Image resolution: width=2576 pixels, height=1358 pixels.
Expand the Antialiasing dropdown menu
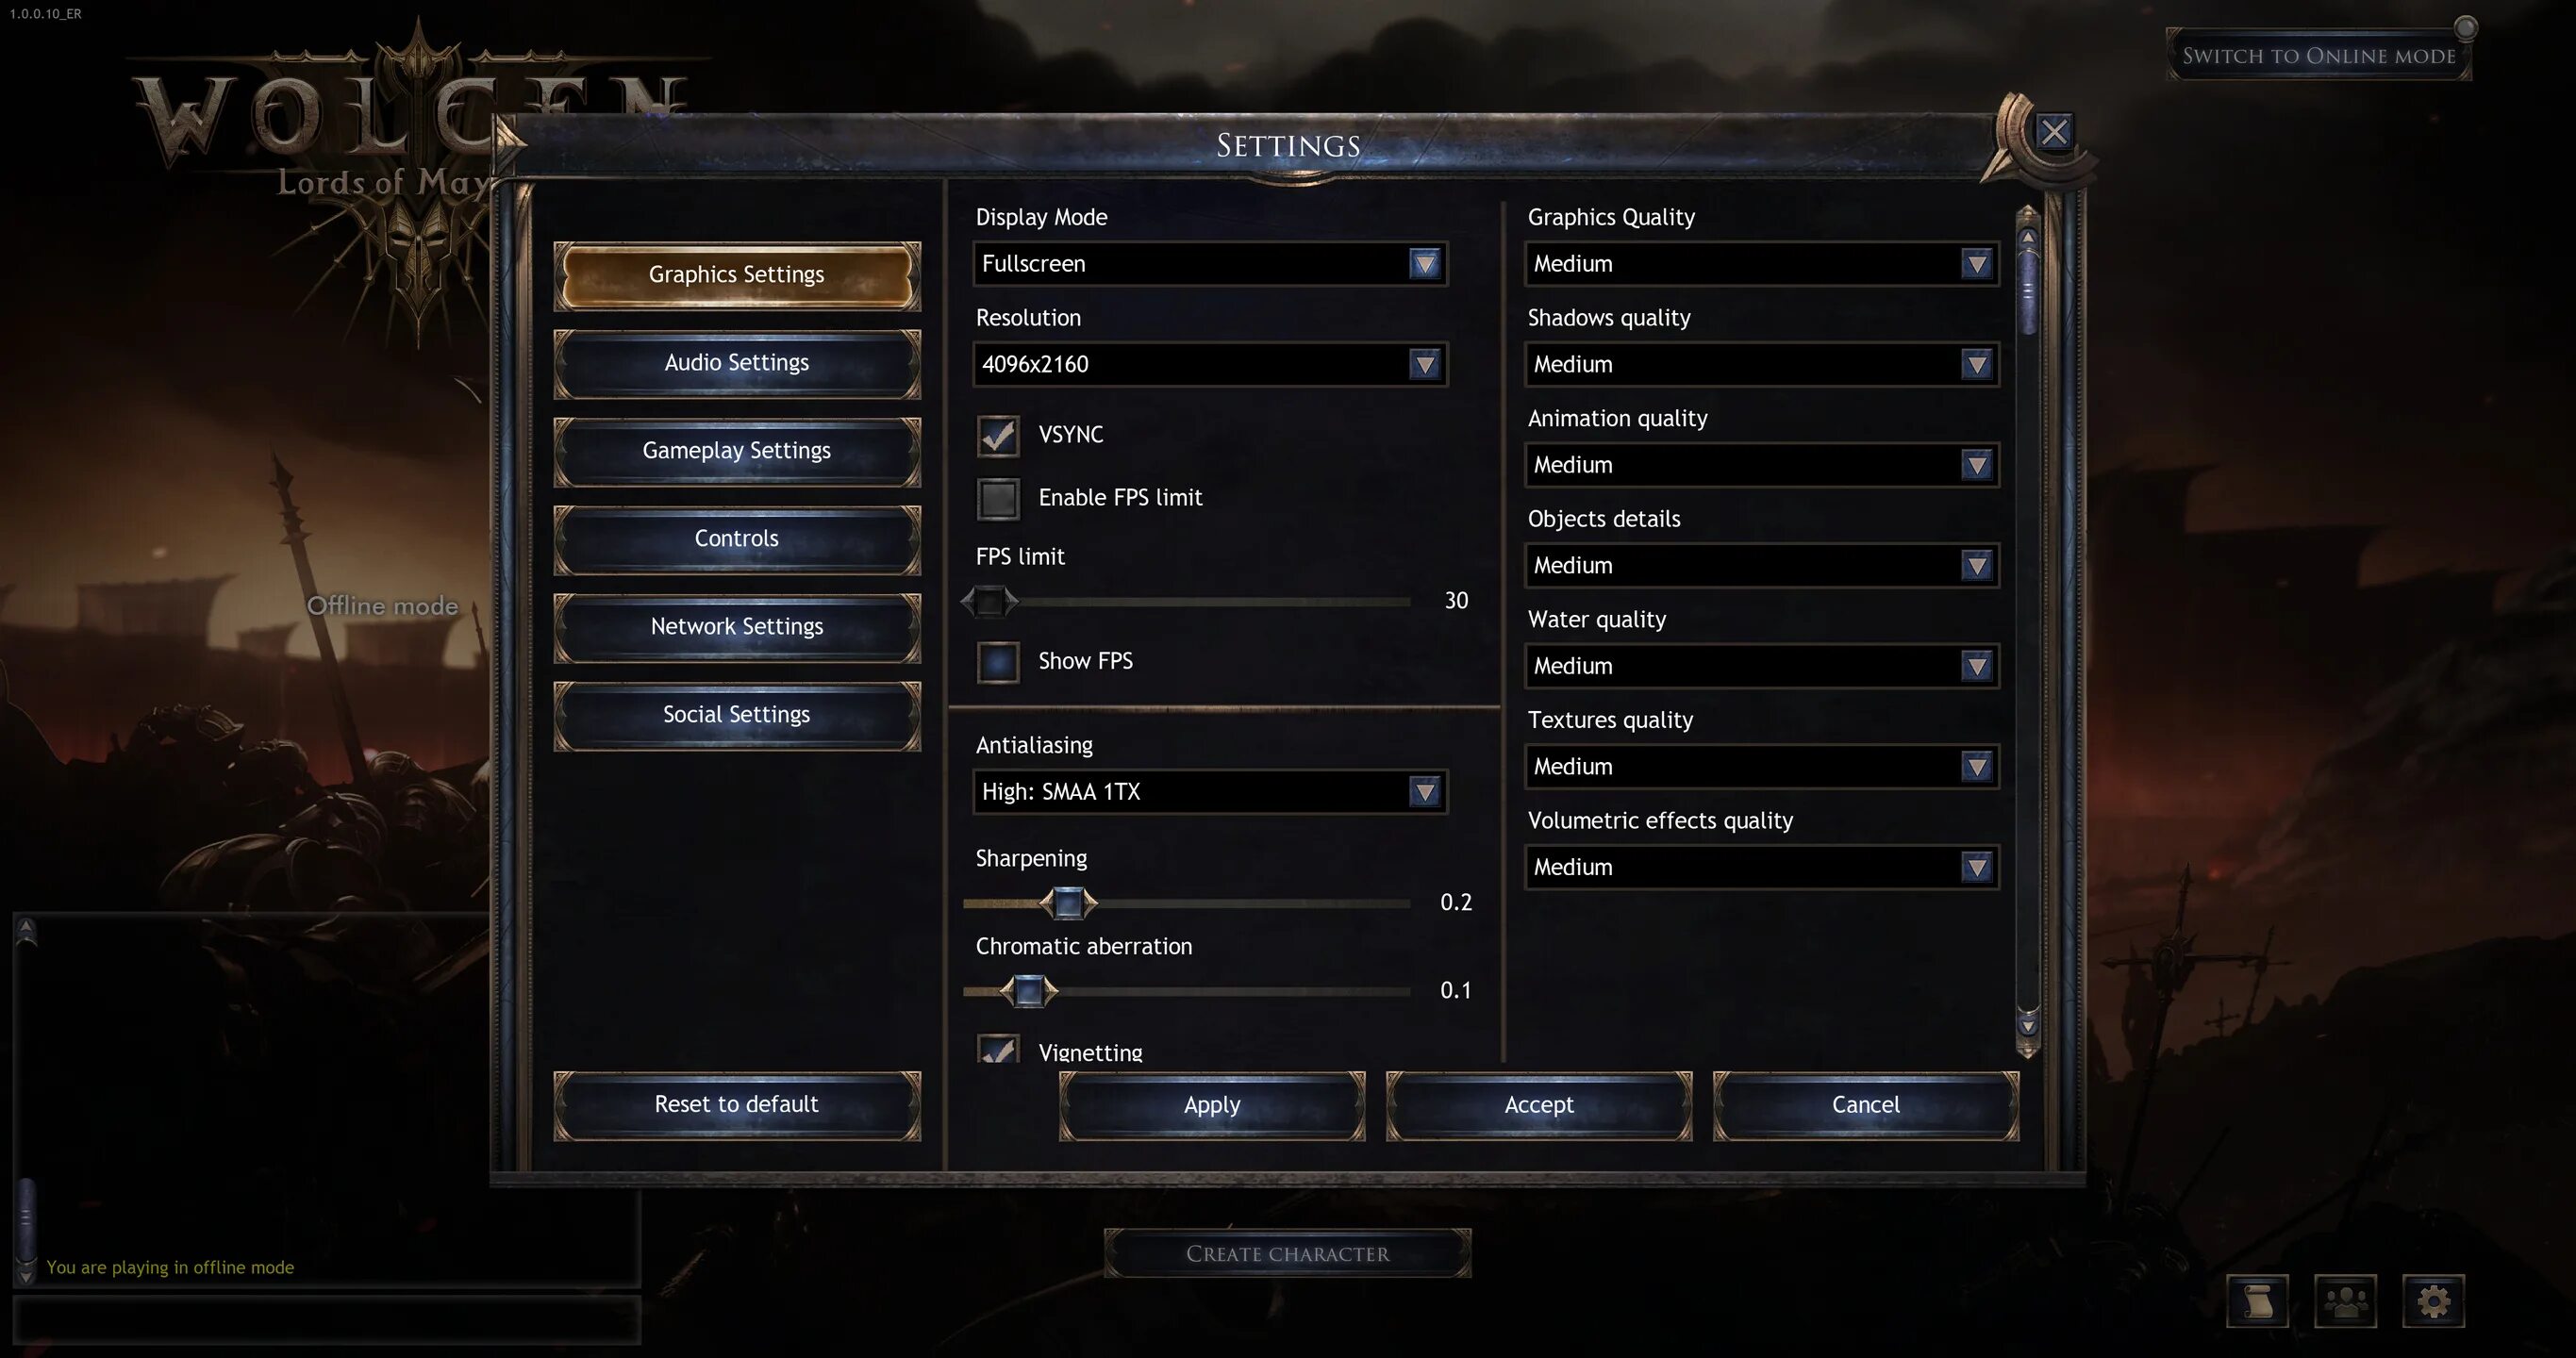pyautogui.click(x=1424, y=790)
